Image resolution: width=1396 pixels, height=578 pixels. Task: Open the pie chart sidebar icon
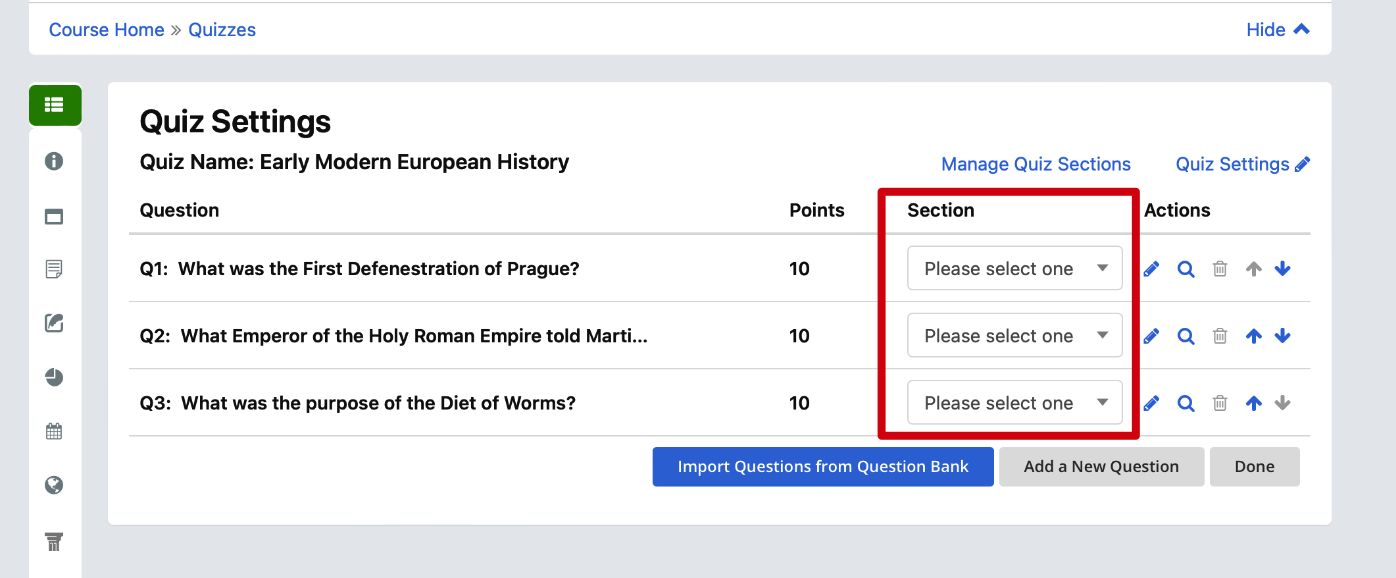point(55,377)
